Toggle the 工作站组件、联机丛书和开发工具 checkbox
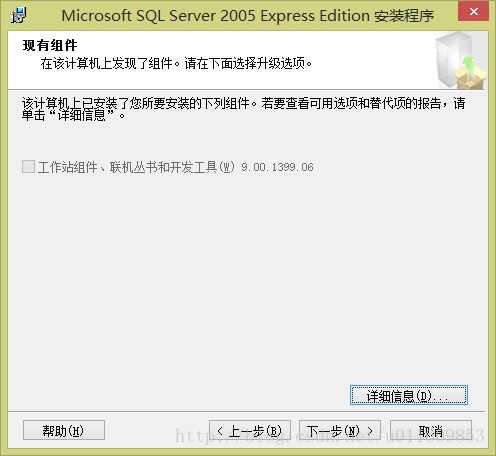Image resolution: width=496 pixels, height=456 pixels. coord(28,166)
